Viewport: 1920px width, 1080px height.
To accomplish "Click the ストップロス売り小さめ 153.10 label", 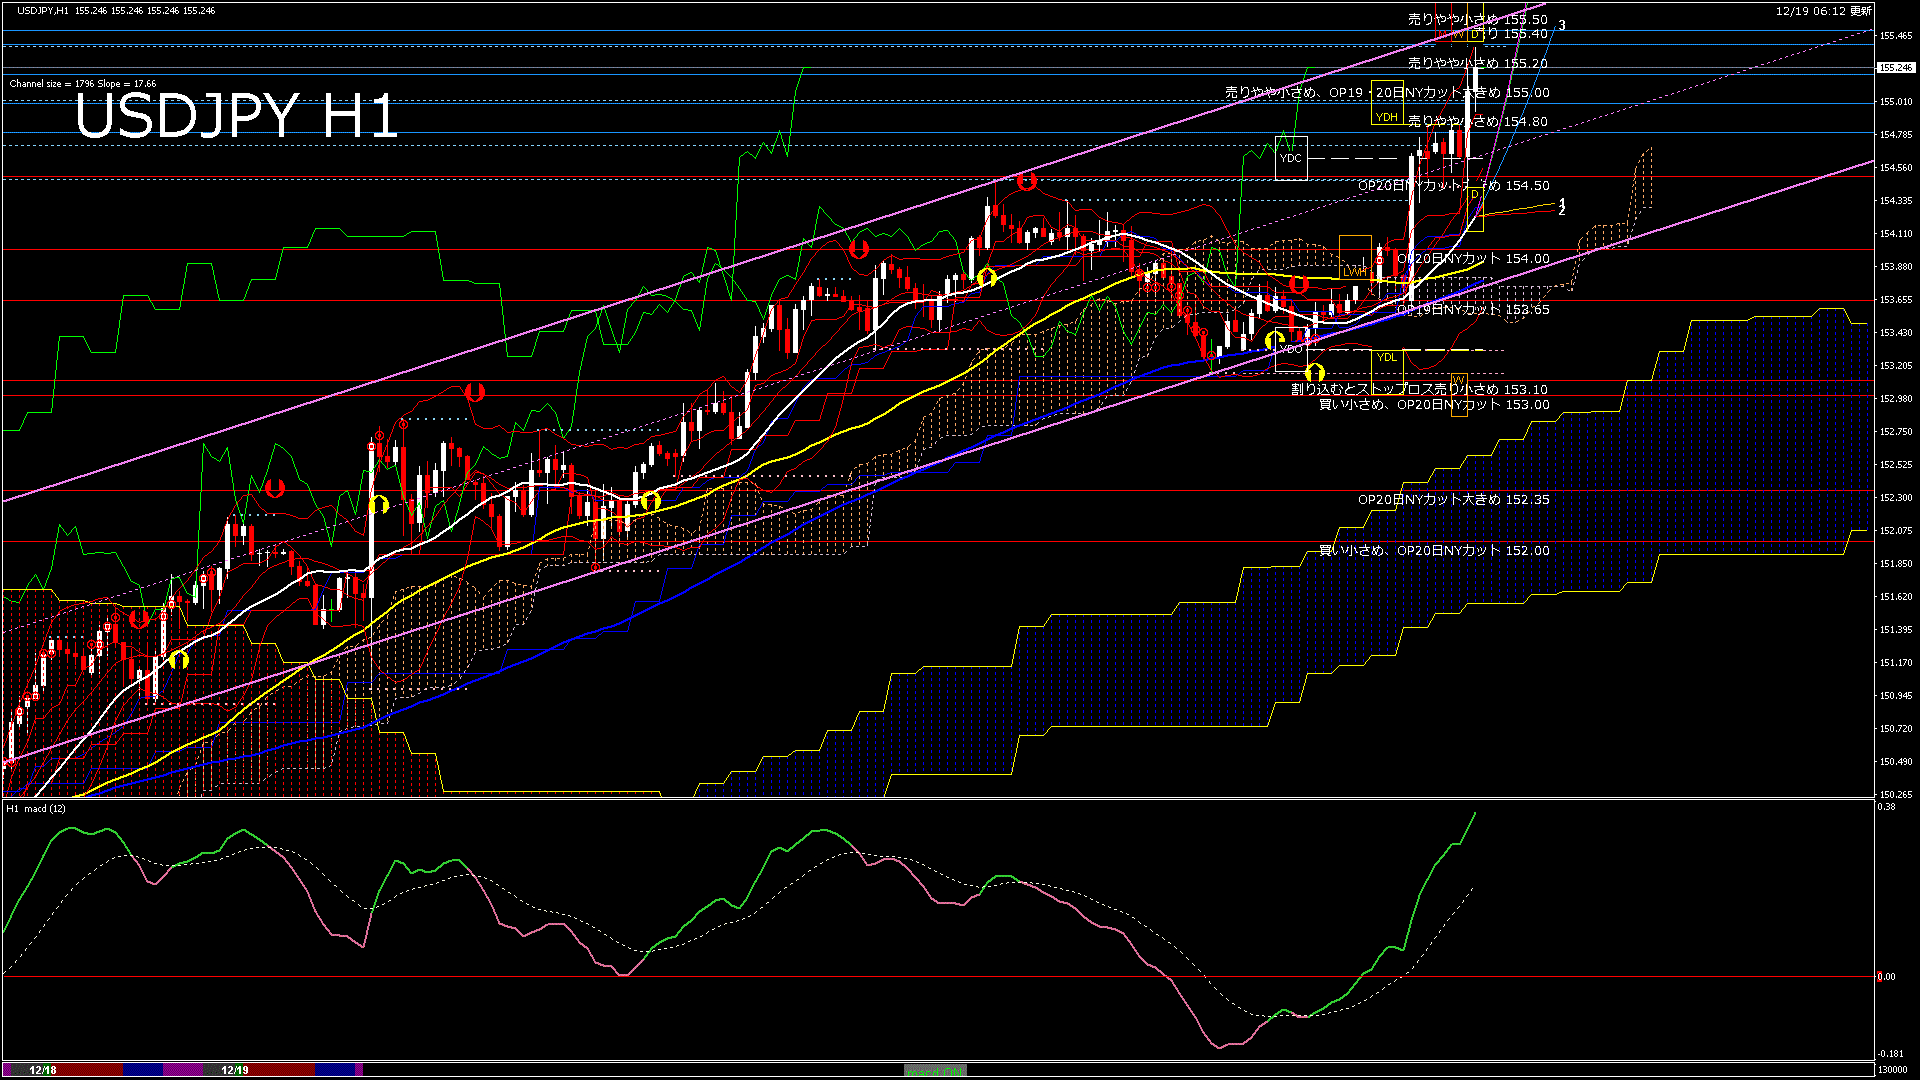I will click(x=1419, y=389).
